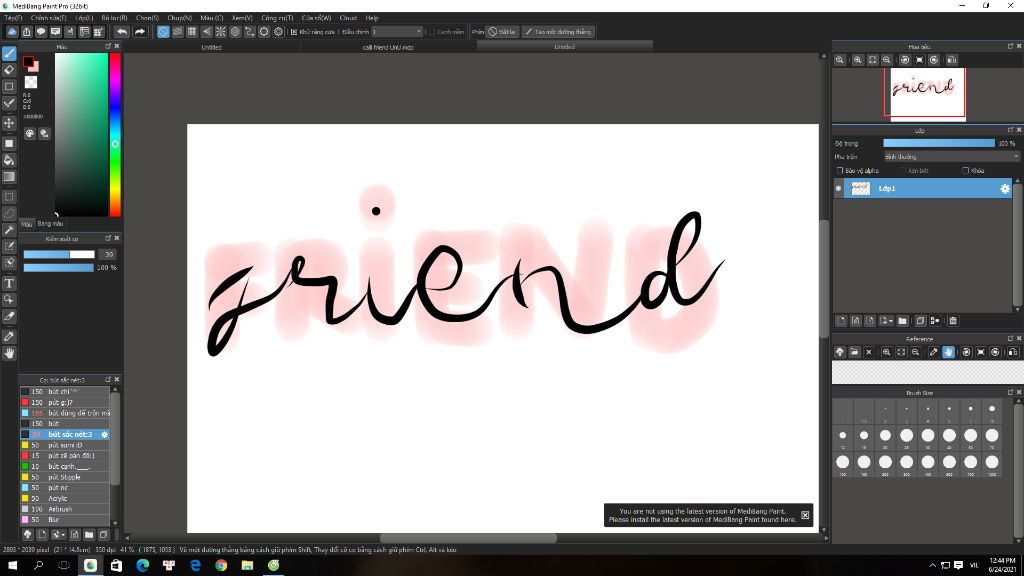
Task: Zoom in on the Navigator panel
Action: (x=857, y=60)
